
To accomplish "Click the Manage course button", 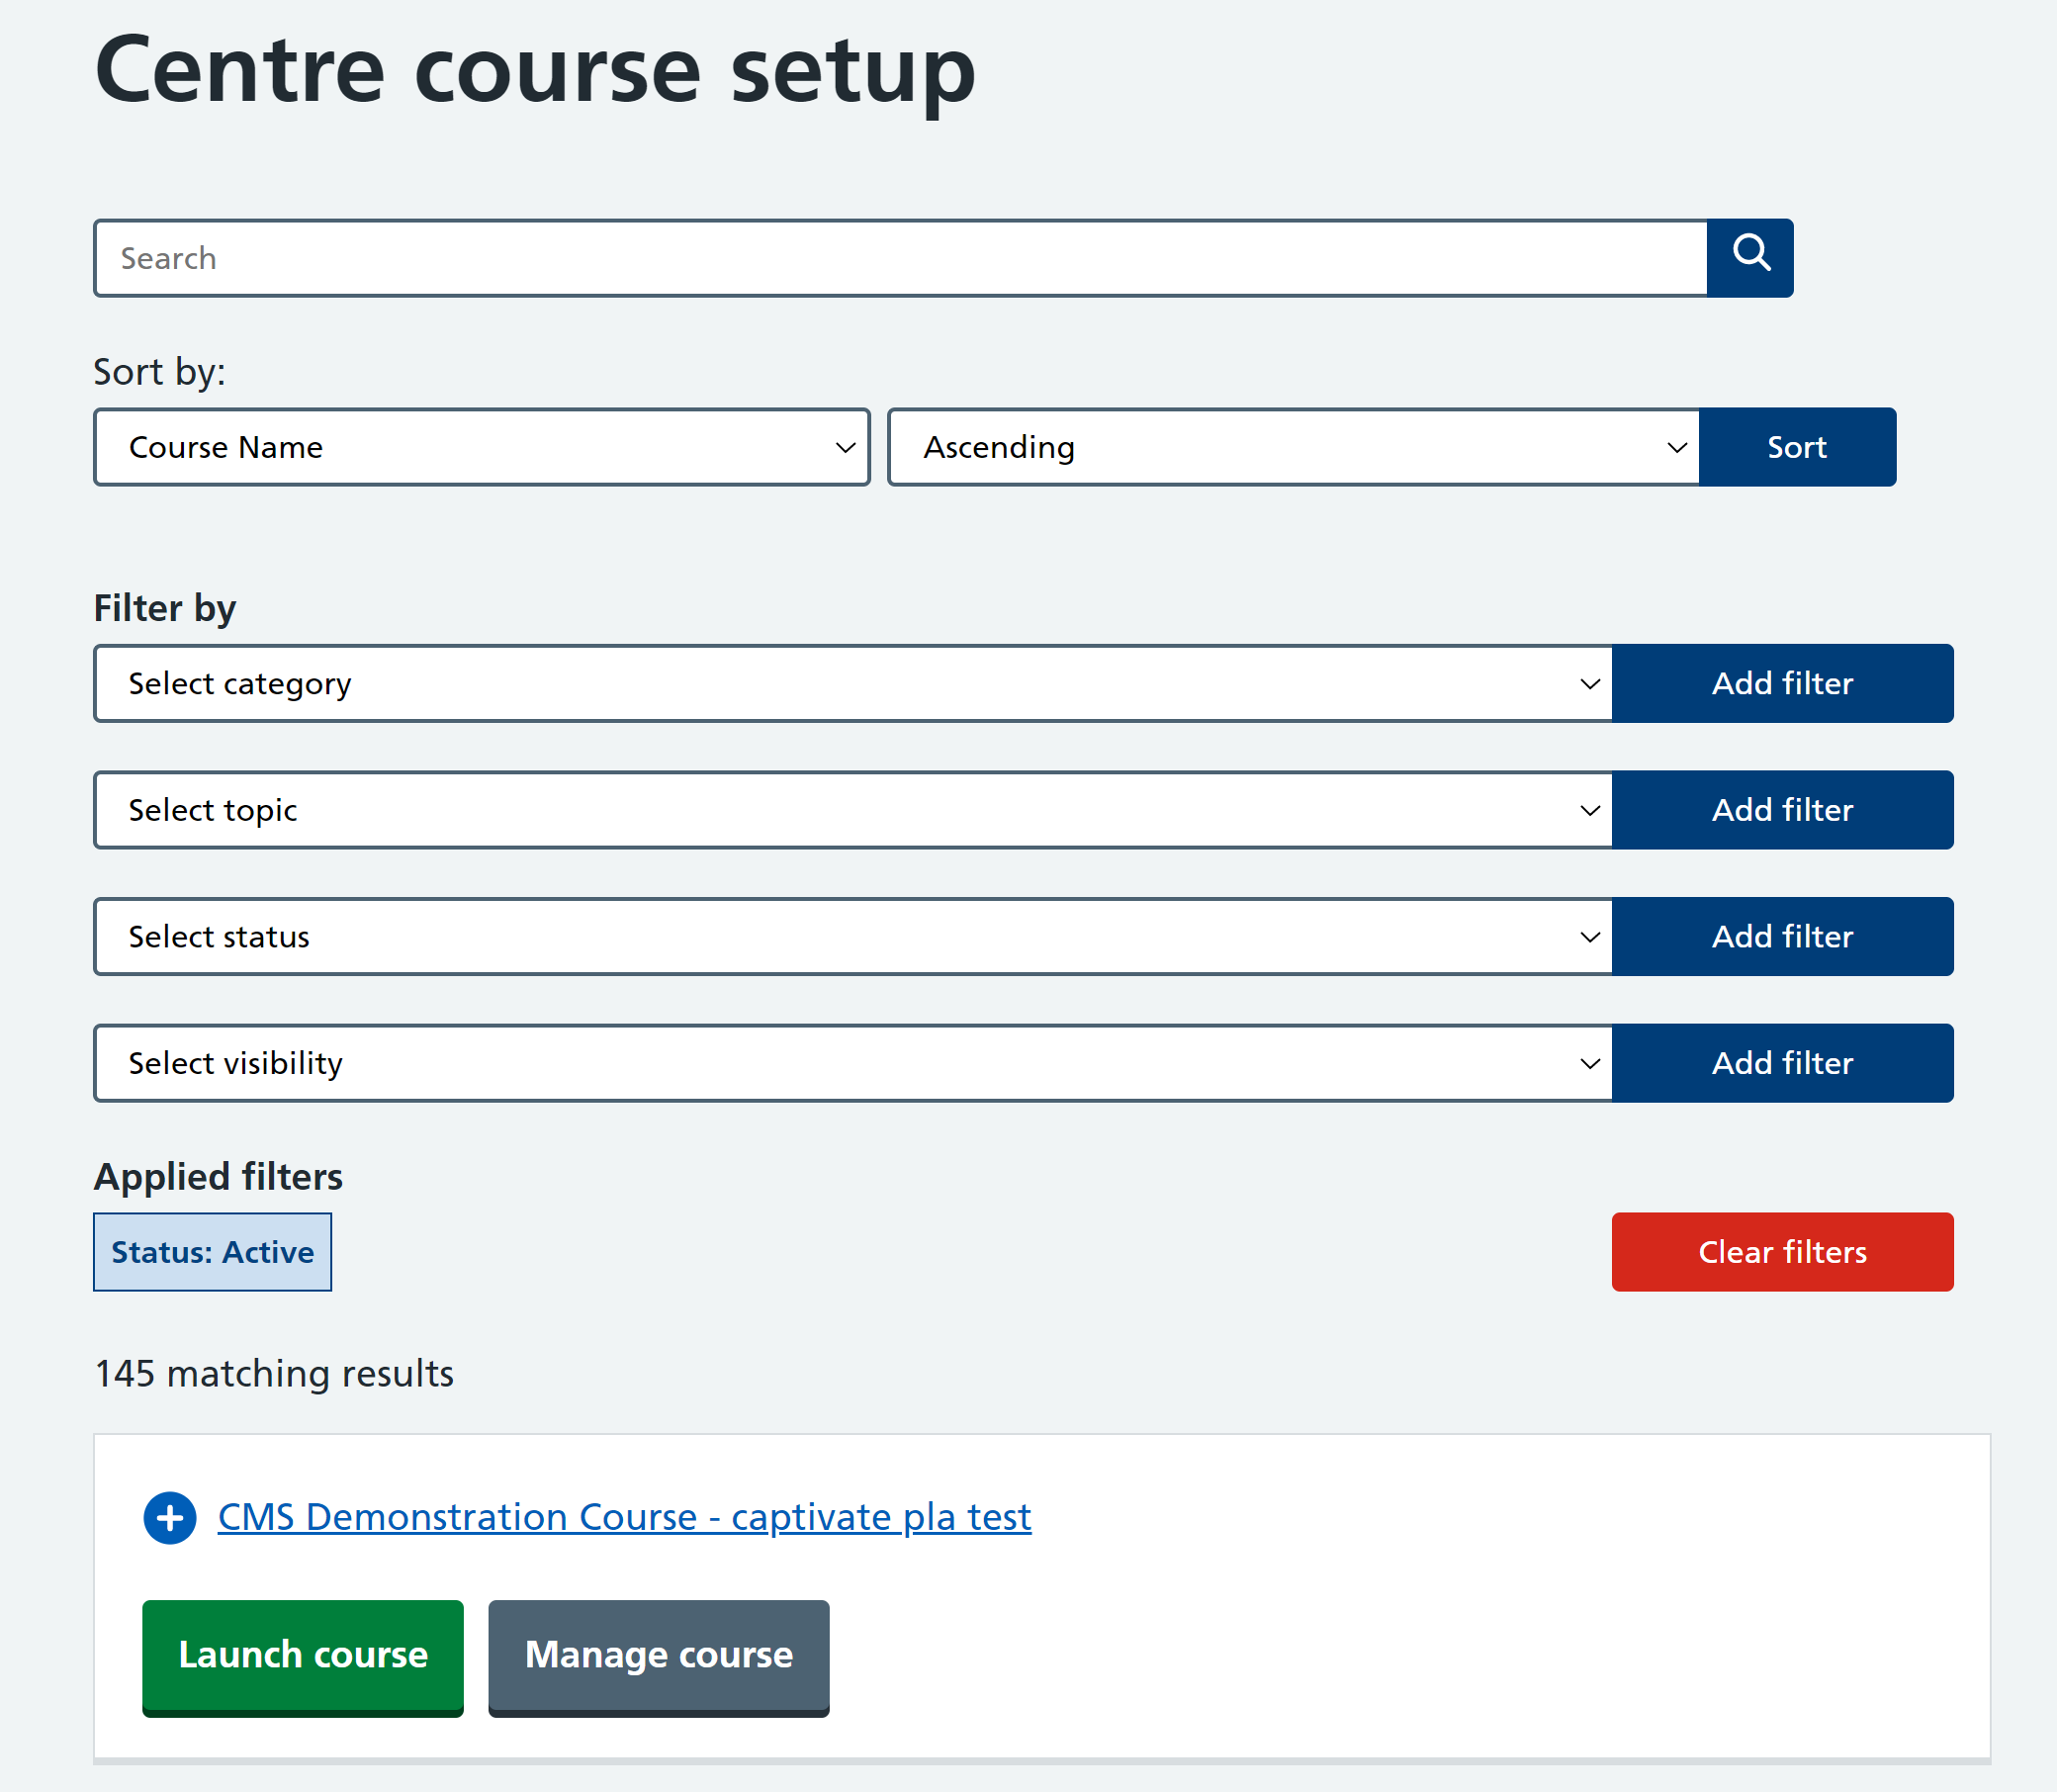I will coord(658,1655).
